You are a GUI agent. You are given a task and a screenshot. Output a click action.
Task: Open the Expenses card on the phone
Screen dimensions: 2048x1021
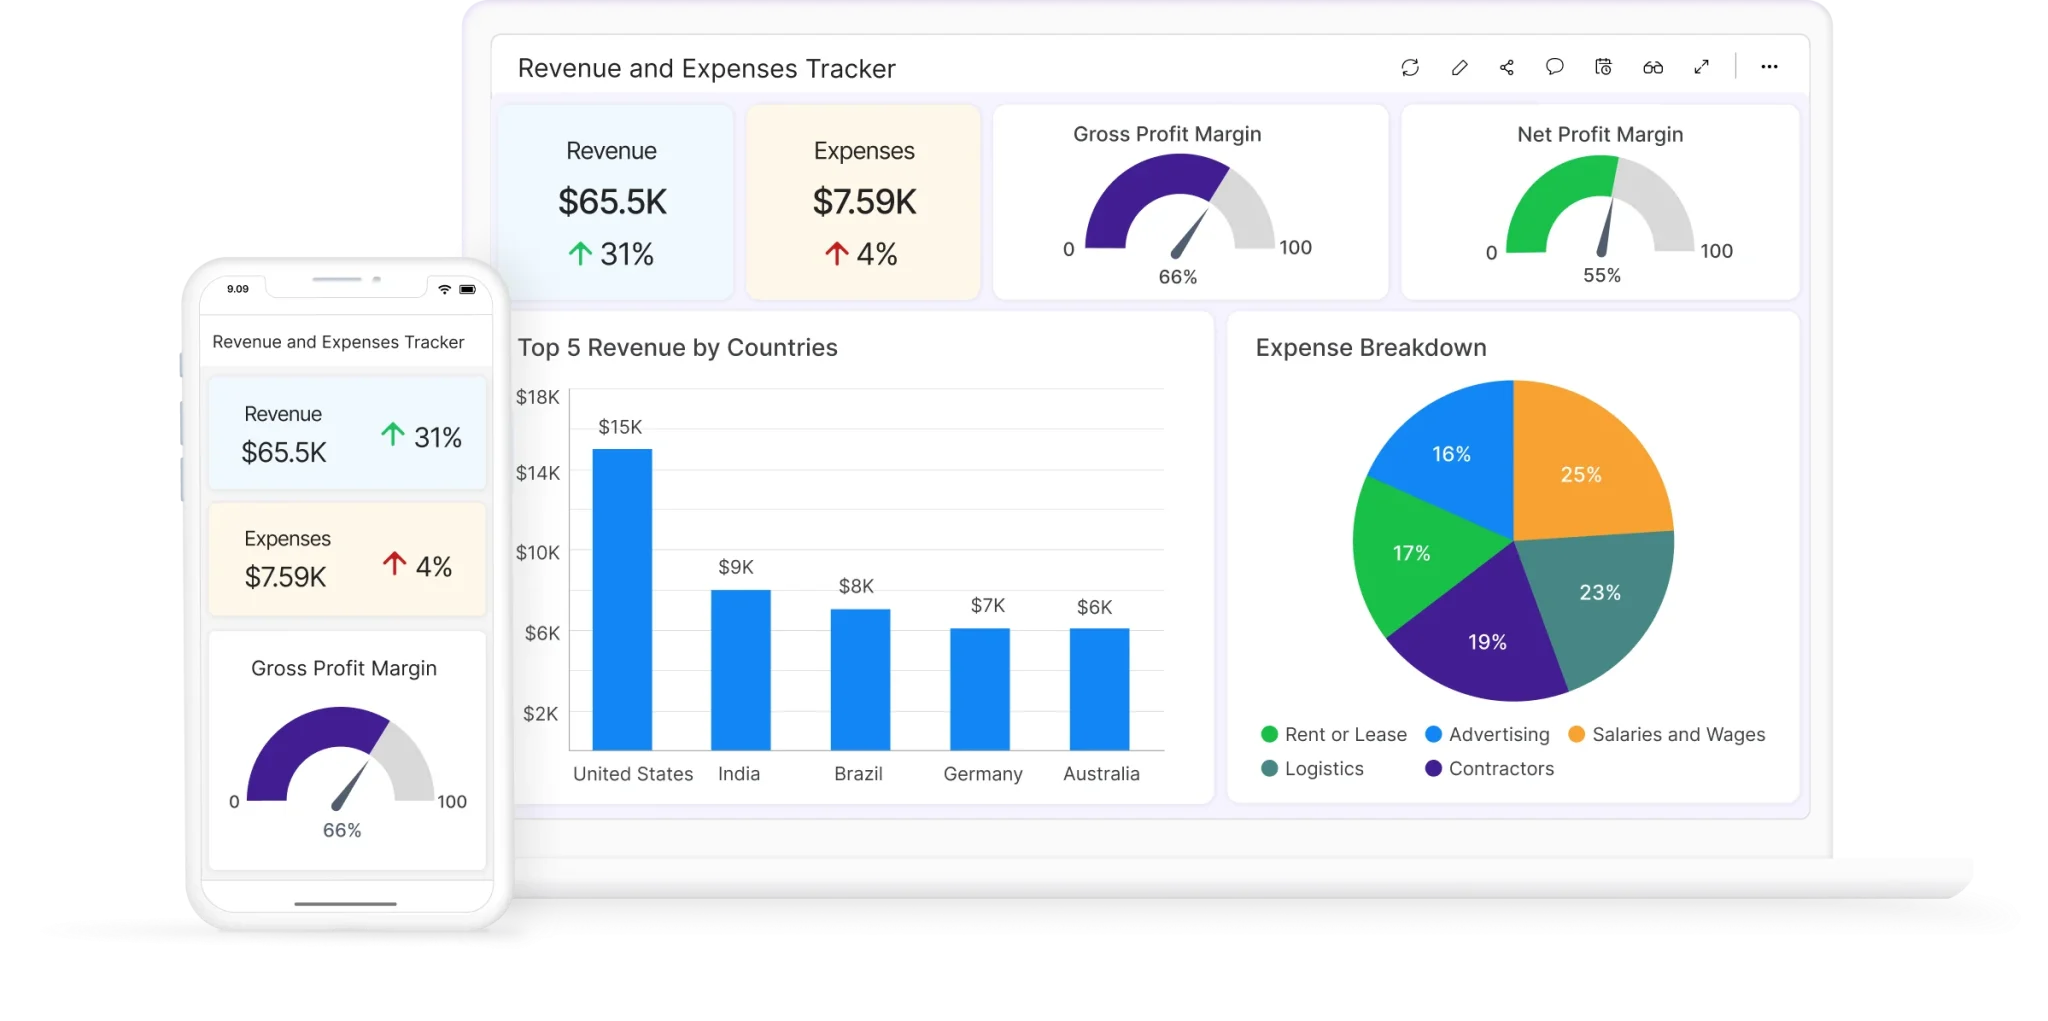point(346,558)
